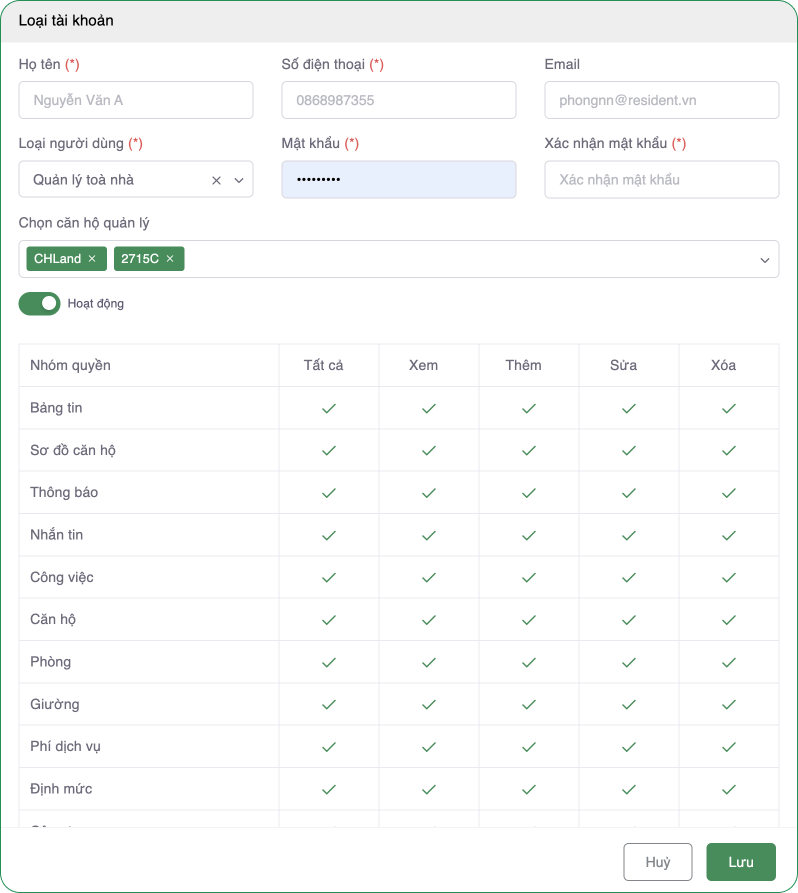This screenshot has height=893, width=798.
Task: Toggle Xóa permission for Bảng tin
Action: 729,408
